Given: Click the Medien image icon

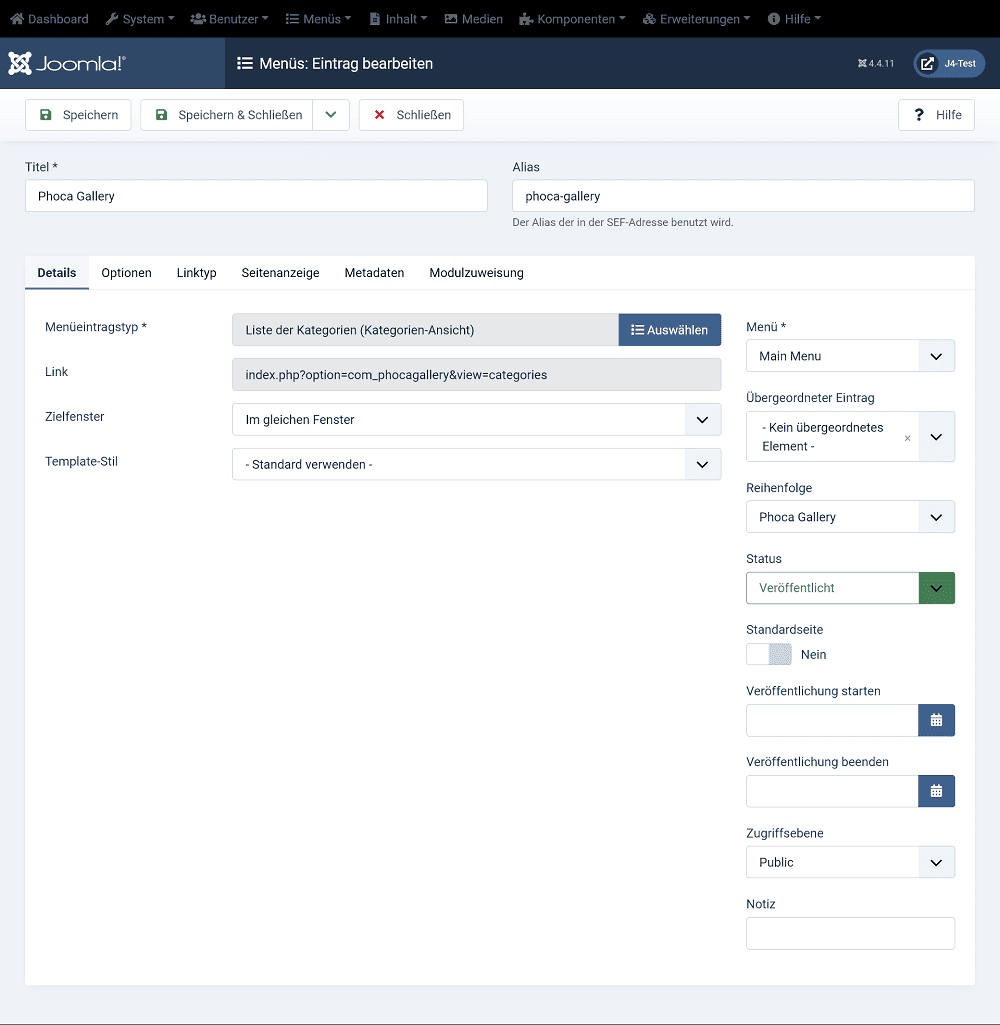Looking at the screenshot, I should point(451,19).
